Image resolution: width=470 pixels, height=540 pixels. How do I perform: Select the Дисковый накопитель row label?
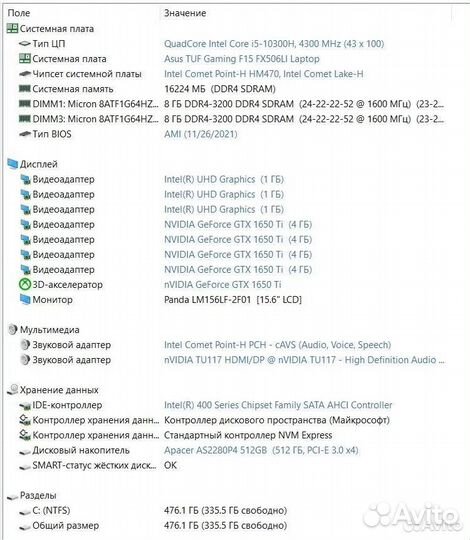coord(81,450)
